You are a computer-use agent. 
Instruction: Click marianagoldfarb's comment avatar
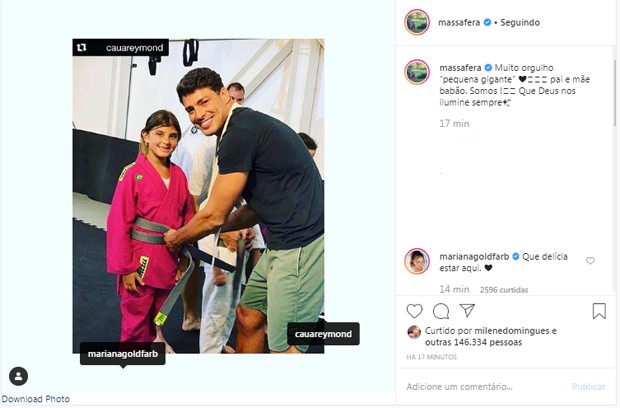click(x=418, y=261)
